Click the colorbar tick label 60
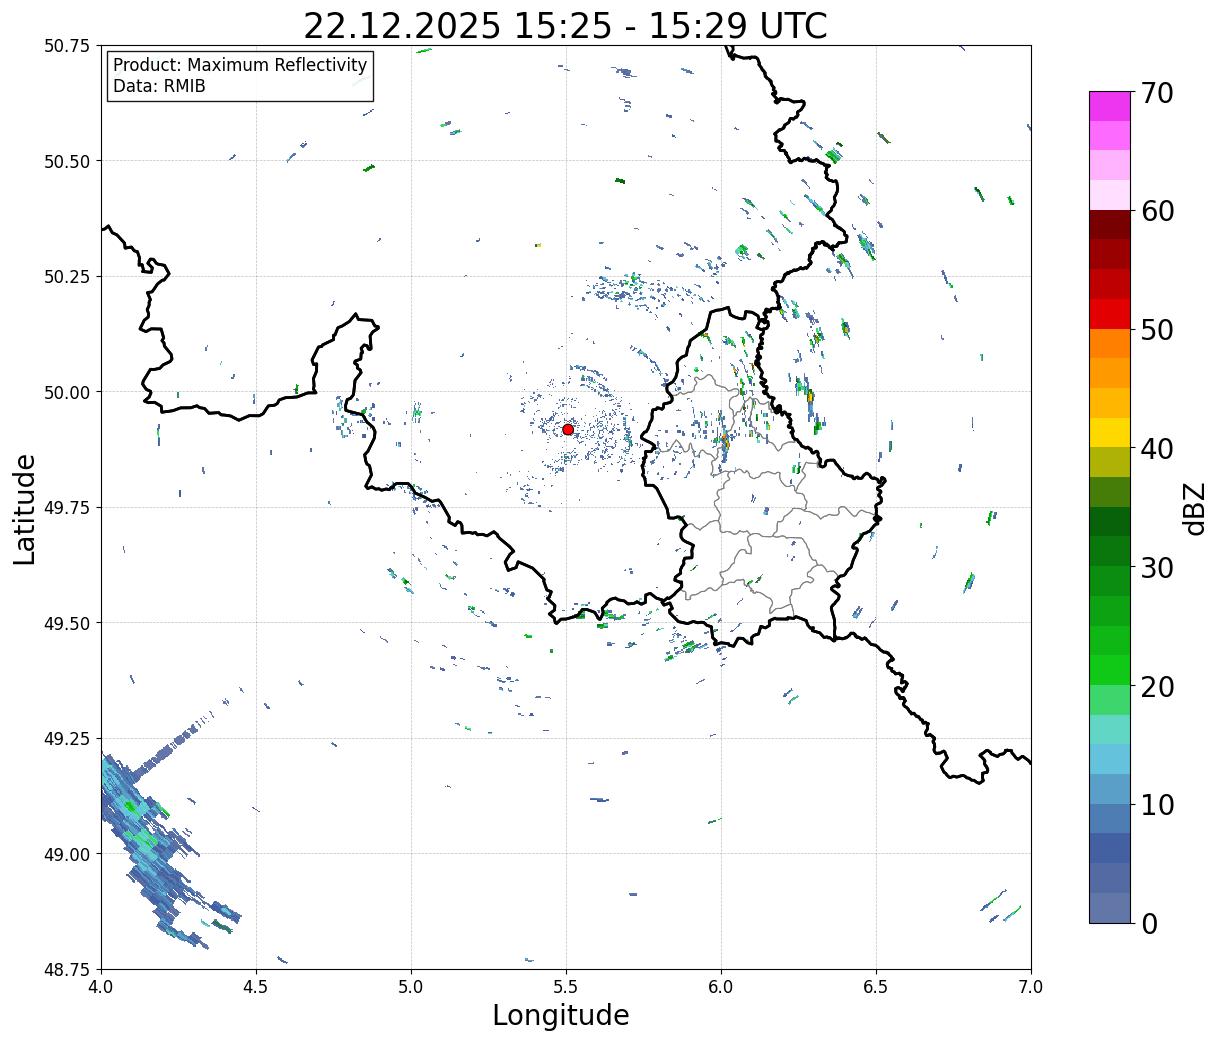The image size is (1219, 1040). (x=1157, y=211)
